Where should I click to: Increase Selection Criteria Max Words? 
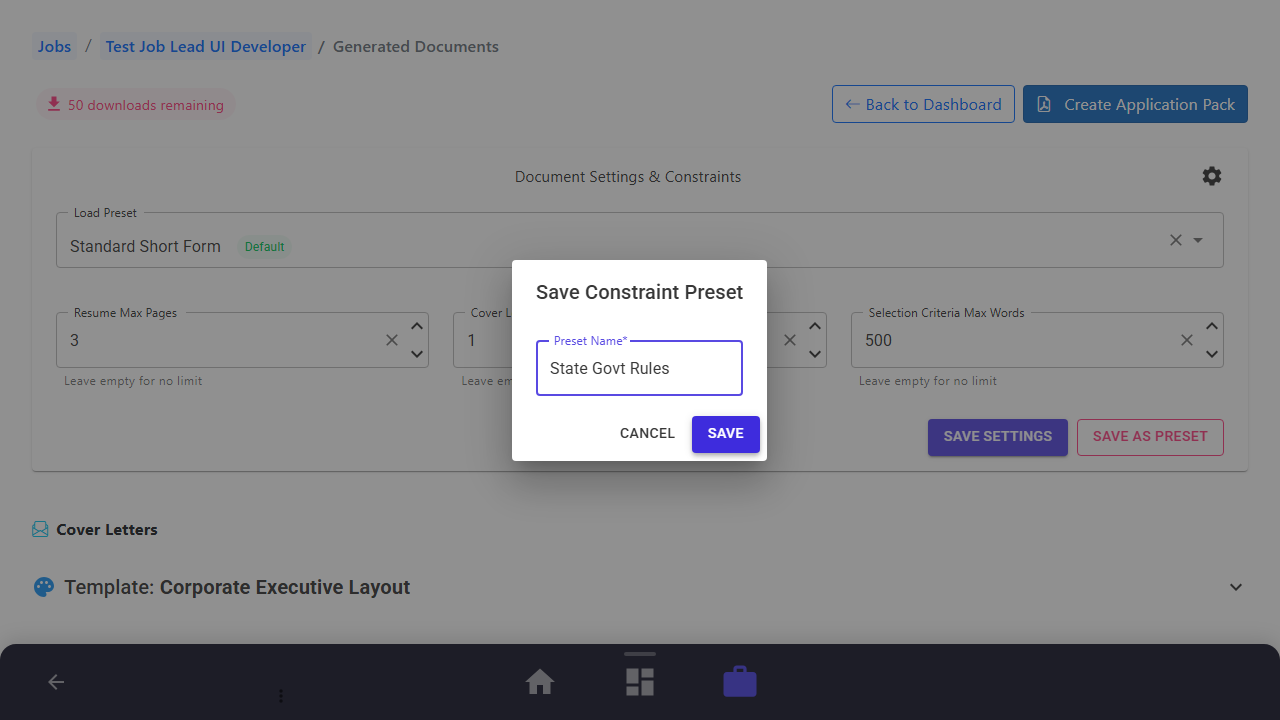click(1212, 326)
